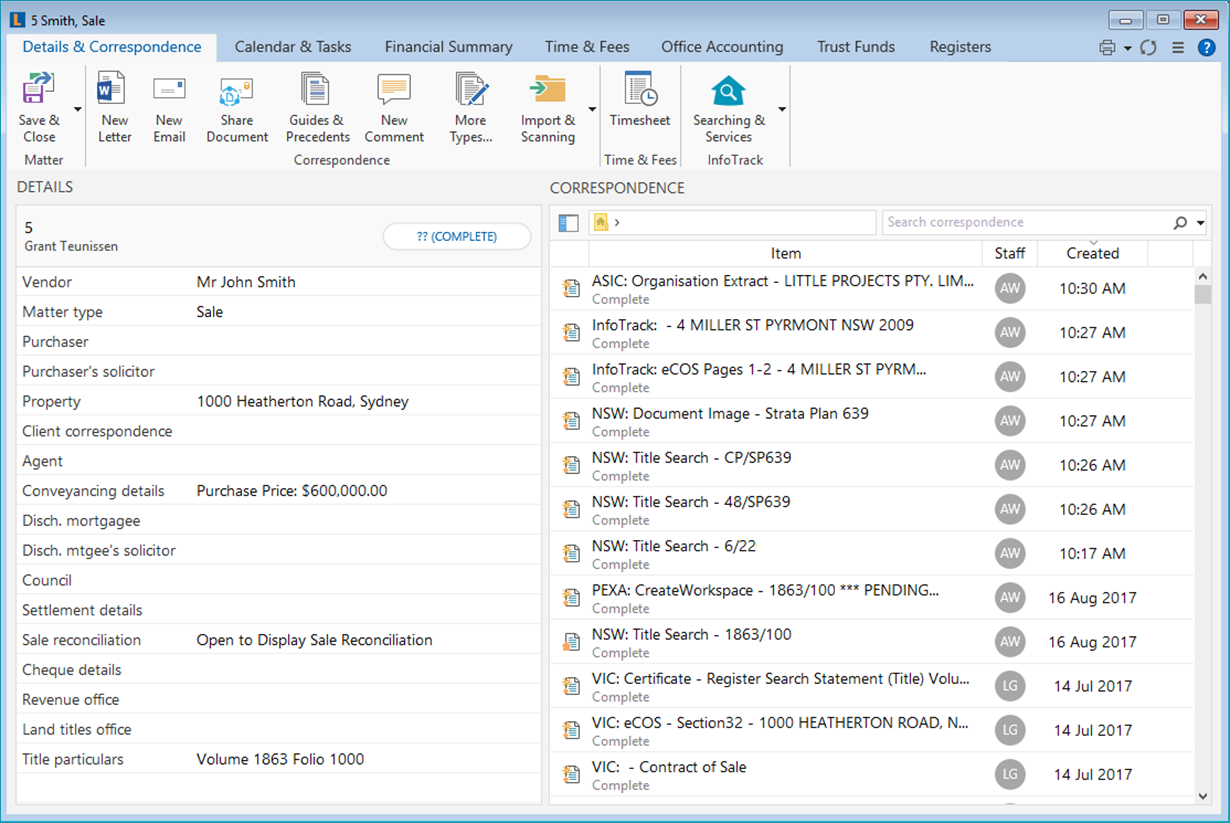
Task: Open the hamburger options menu
Action: click(1178, 48)
